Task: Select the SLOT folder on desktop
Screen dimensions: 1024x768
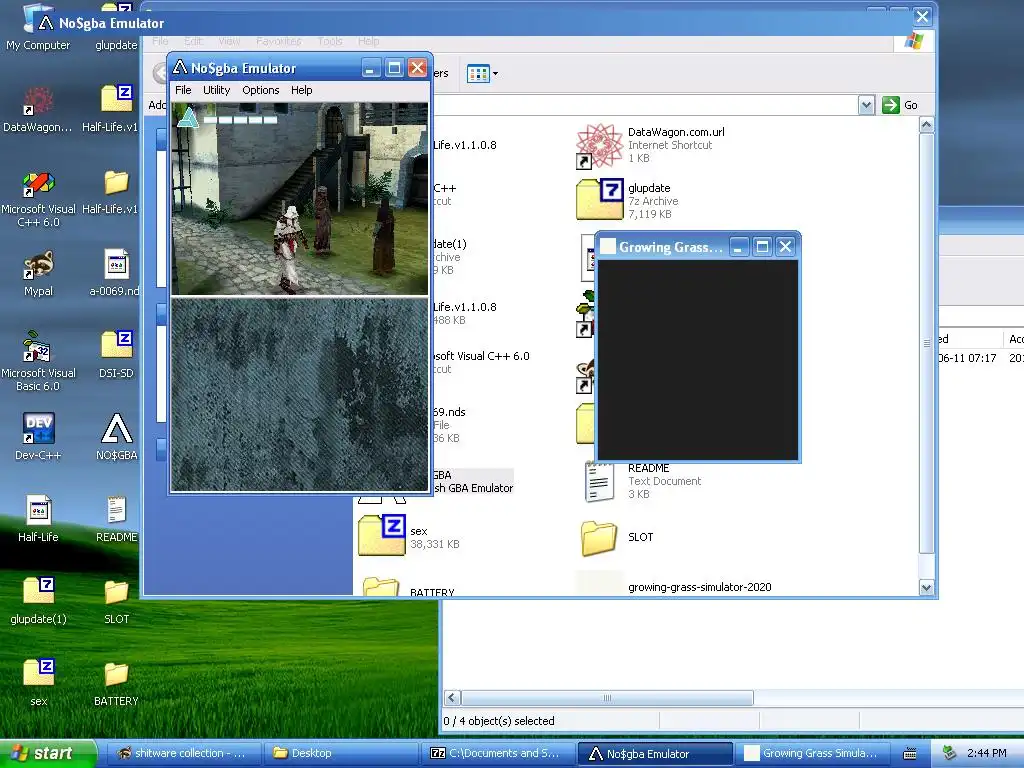Action: coord(116,601)
